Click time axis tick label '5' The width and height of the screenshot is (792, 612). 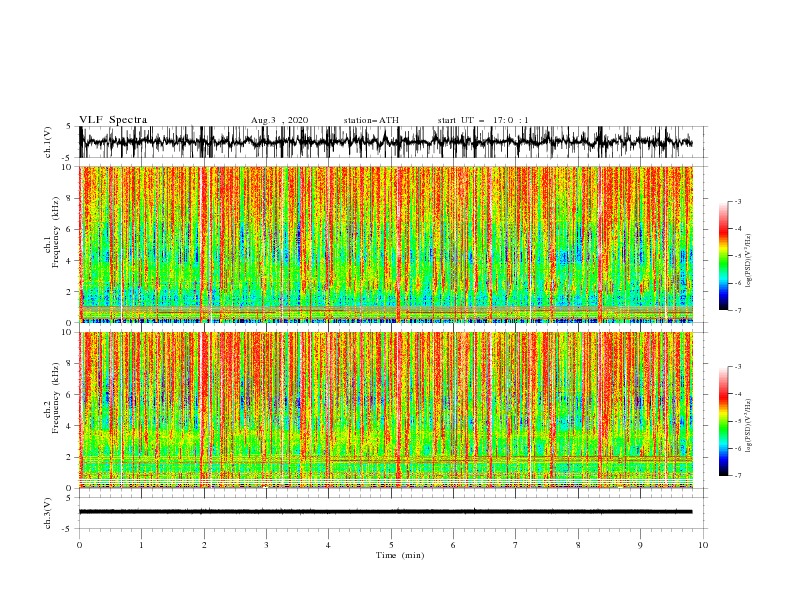(391, 545)
